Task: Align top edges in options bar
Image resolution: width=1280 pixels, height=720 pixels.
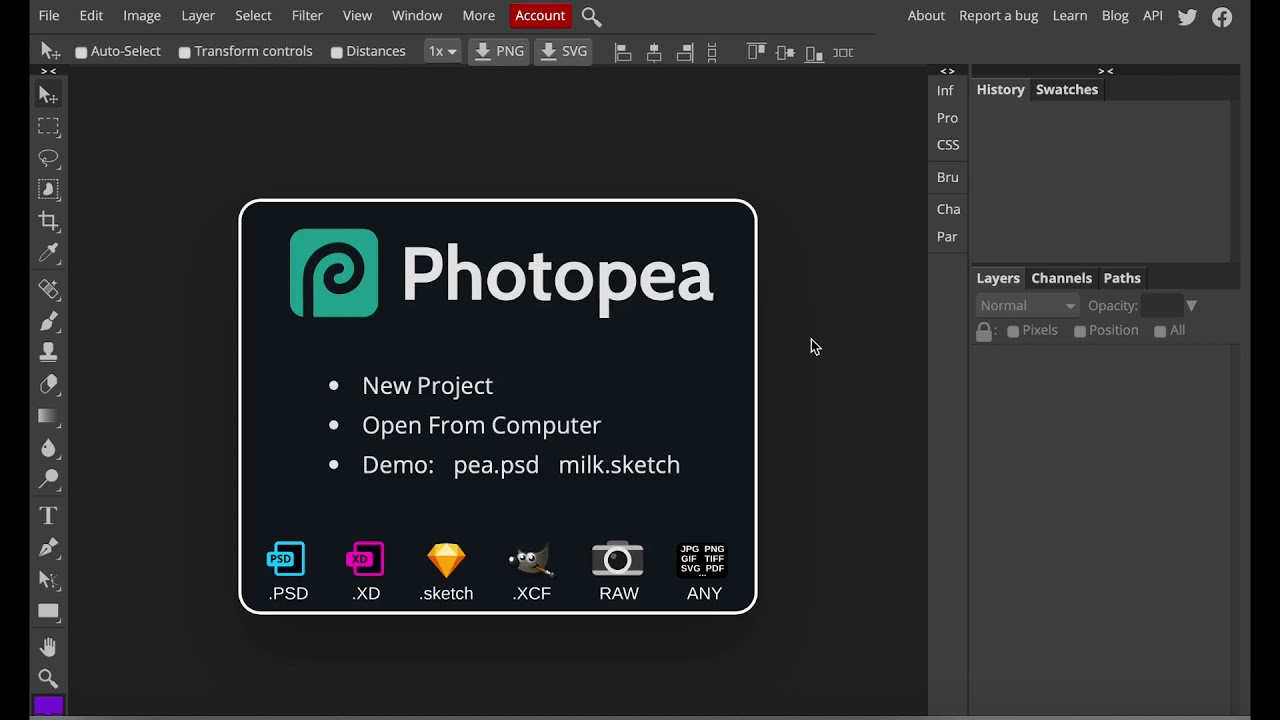Action: pyautogui.click(x=756, y=52)
